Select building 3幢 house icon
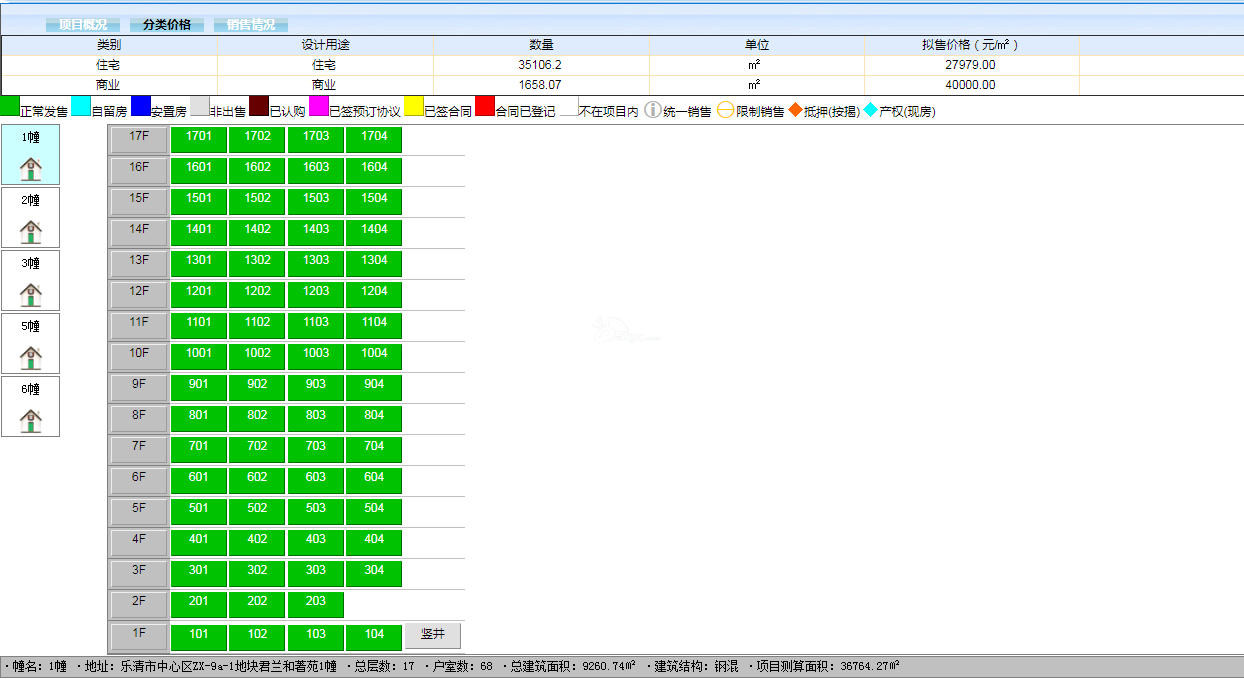Screen dimensions: 1244x679 pos(31,294)
